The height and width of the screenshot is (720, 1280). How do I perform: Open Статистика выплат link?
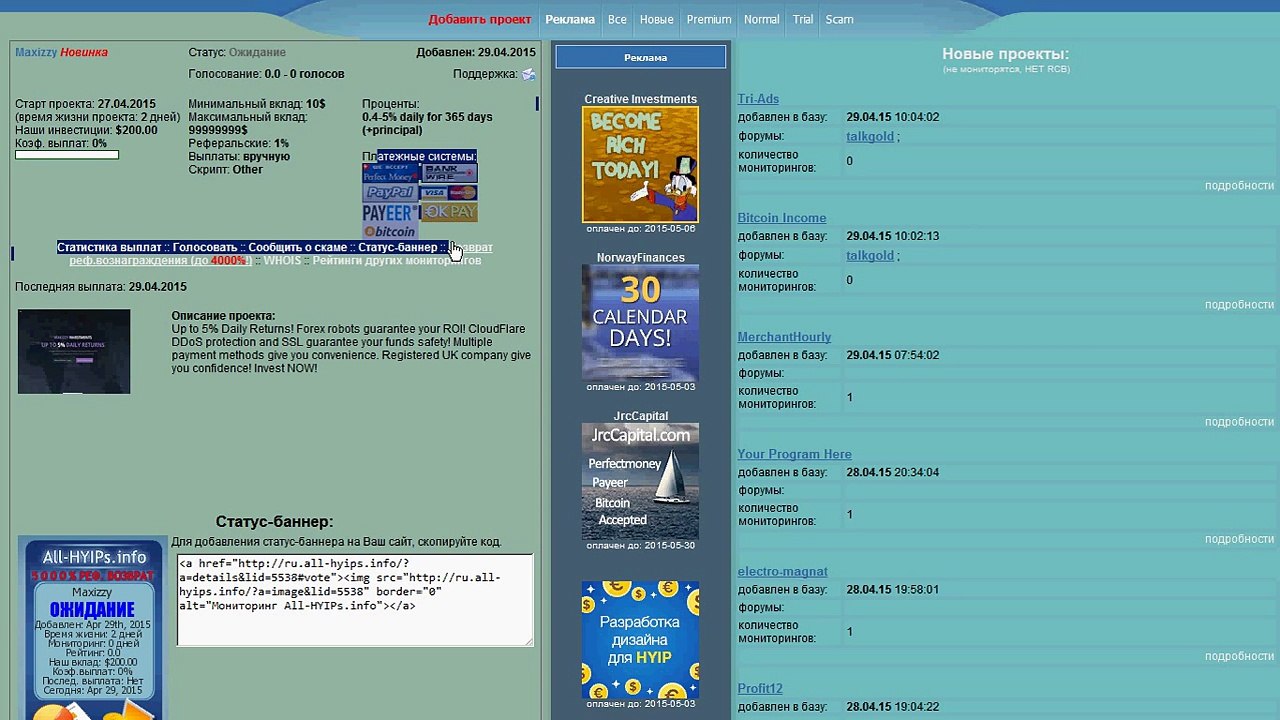coord(109,247)
